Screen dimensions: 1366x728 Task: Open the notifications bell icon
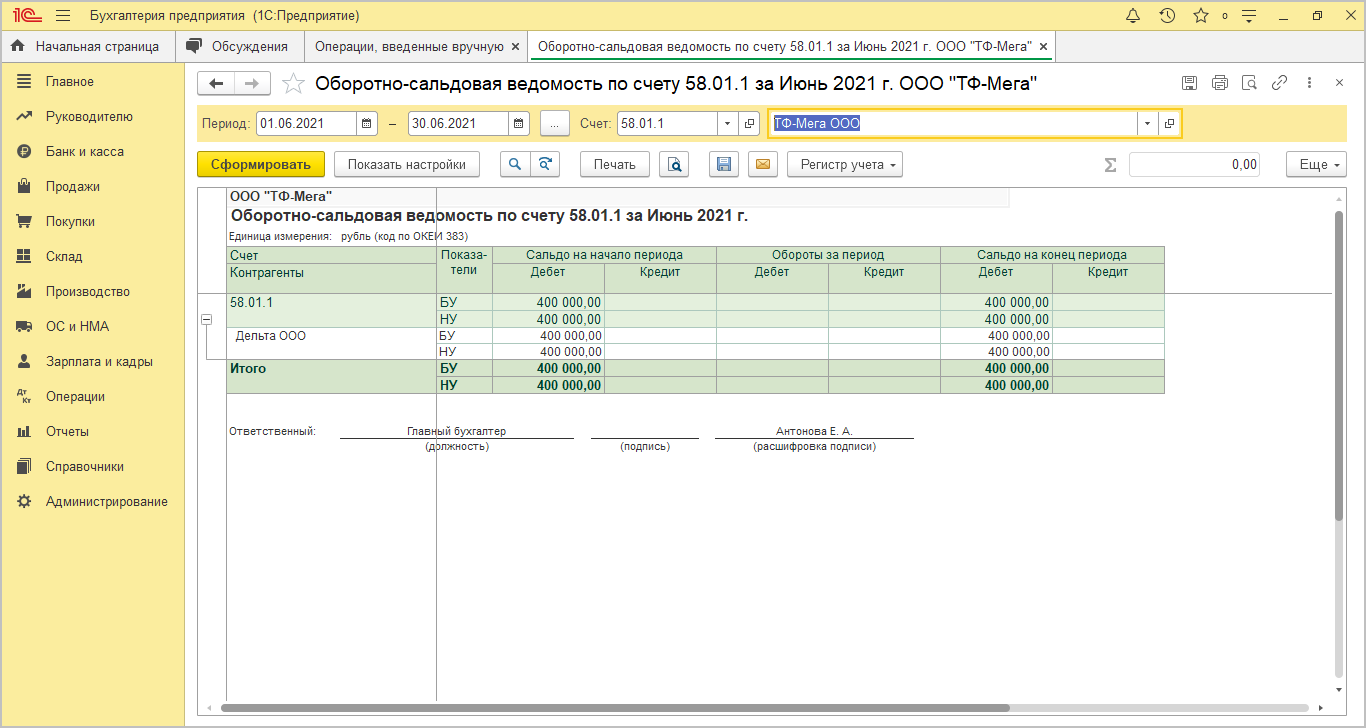[1133, 16]
